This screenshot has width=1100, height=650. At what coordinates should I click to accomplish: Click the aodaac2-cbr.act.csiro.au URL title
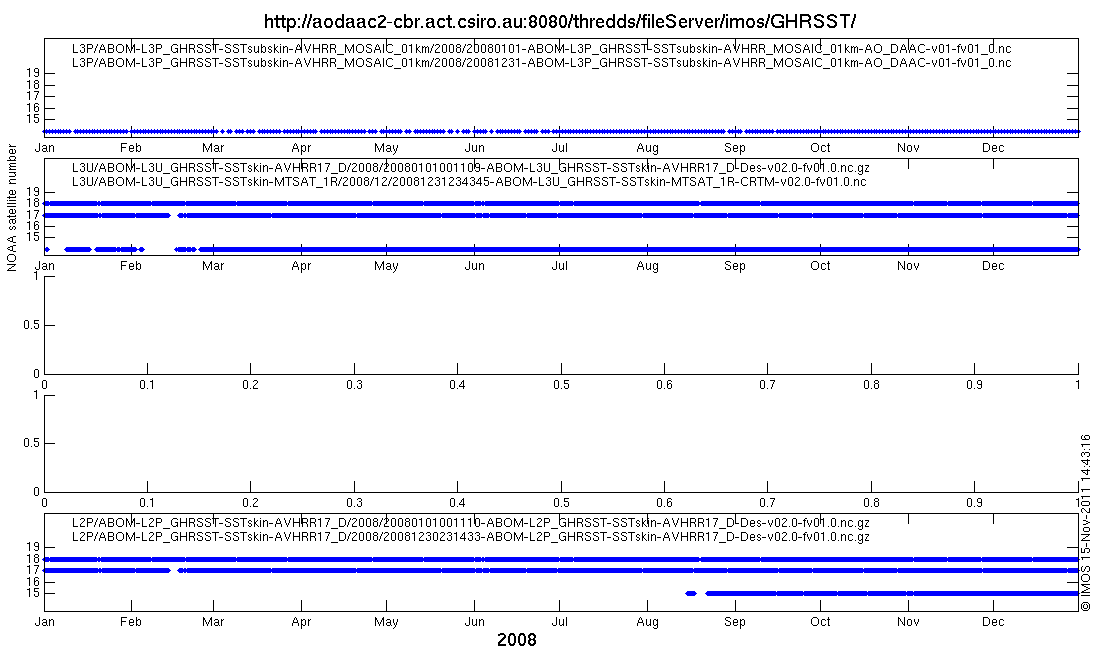click(559, 21)
